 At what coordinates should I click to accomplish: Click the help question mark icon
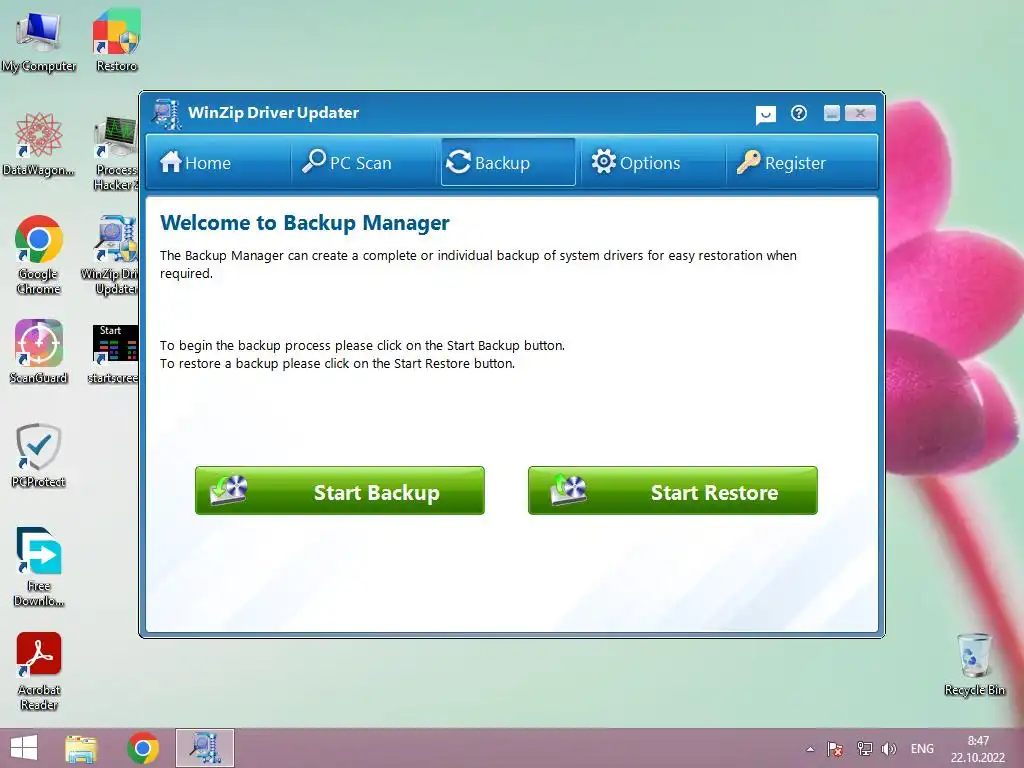(798, 114)
